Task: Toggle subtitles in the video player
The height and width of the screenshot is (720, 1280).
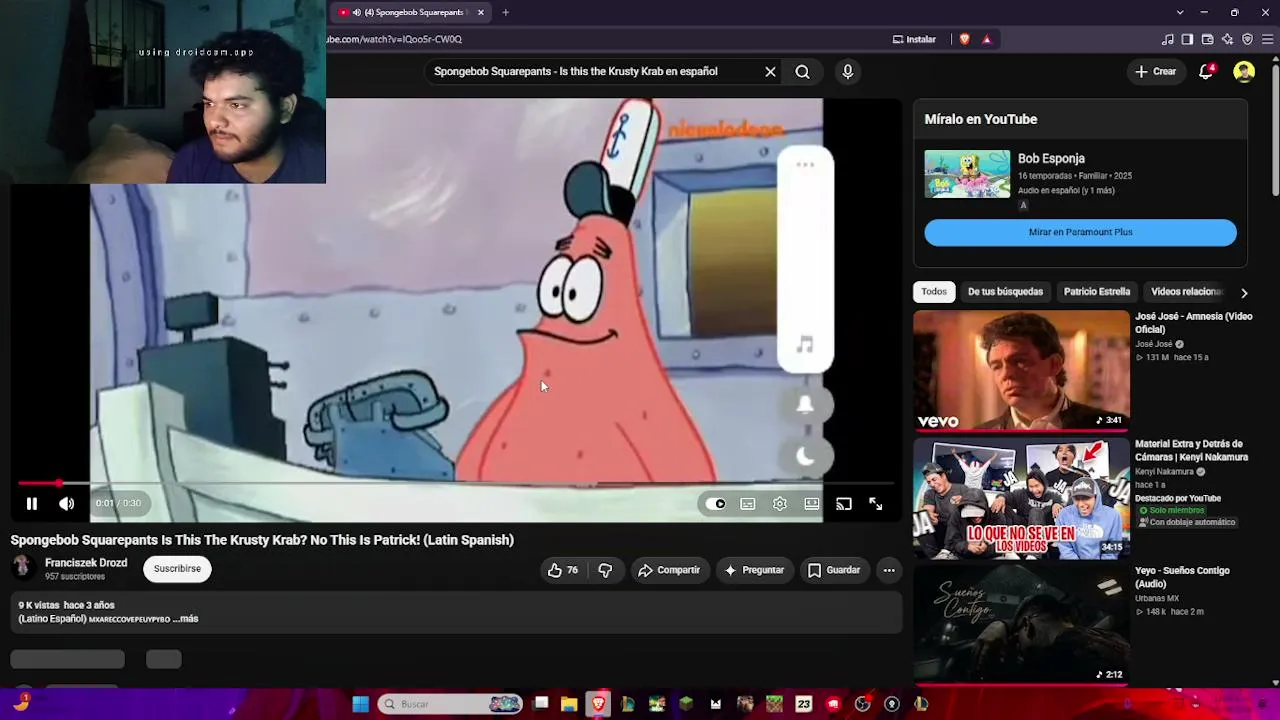Action: (748, 504)
